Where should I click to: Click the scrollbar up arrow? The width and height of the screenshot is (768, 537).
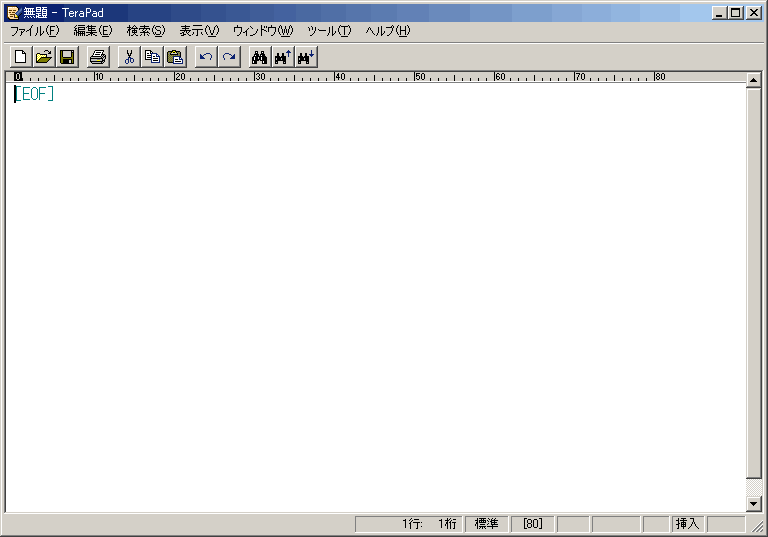pyautogui.click(x=753, y=79)
